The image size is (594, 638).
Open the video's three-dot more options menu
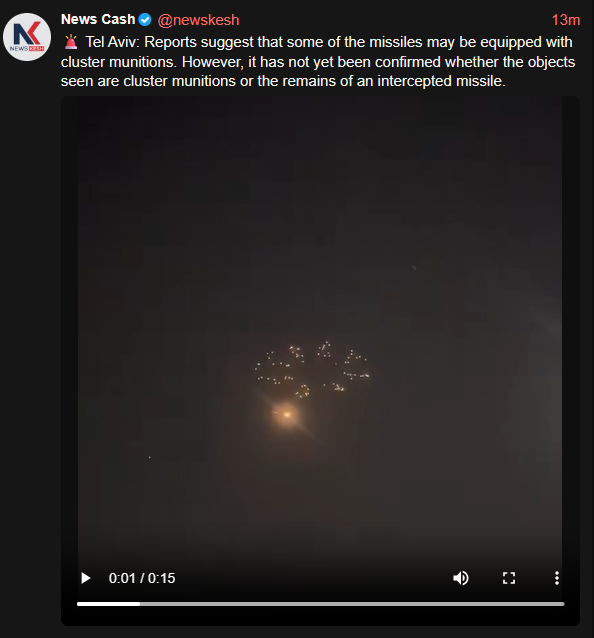(557, 578)
